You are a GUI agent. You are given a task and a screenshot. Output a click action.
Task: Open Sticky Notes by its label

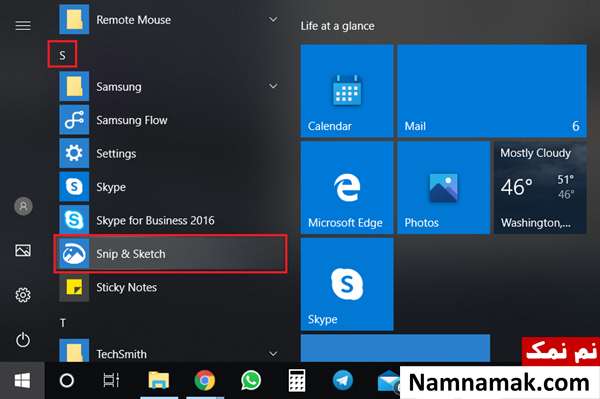[127, 287]
